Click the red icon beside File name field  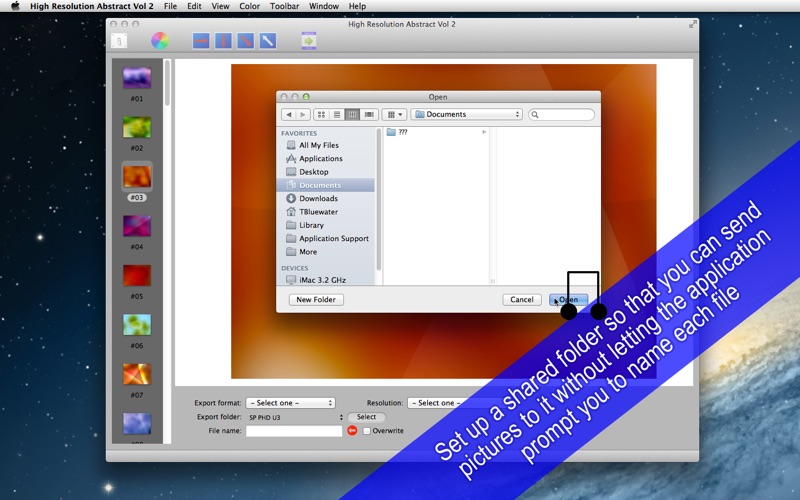tap(352, 431)
